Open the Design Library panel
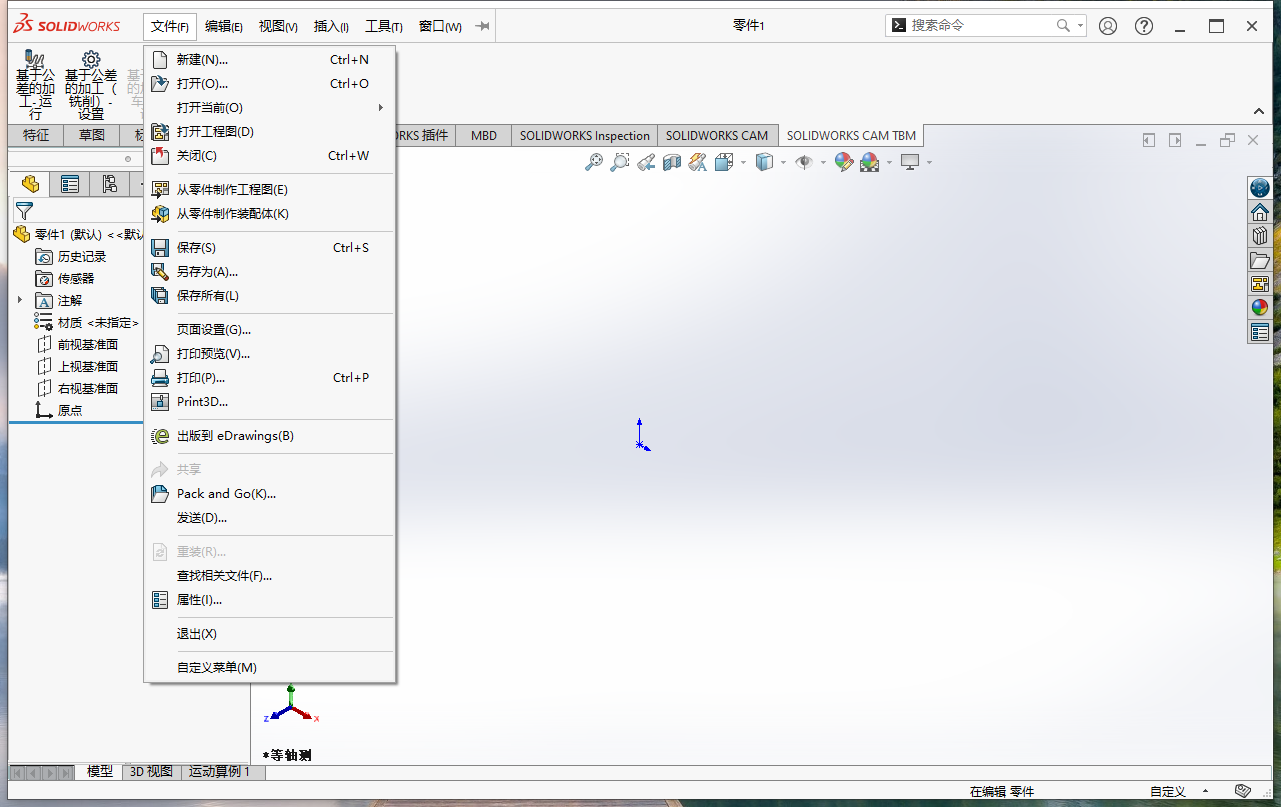 (1261, 235)
